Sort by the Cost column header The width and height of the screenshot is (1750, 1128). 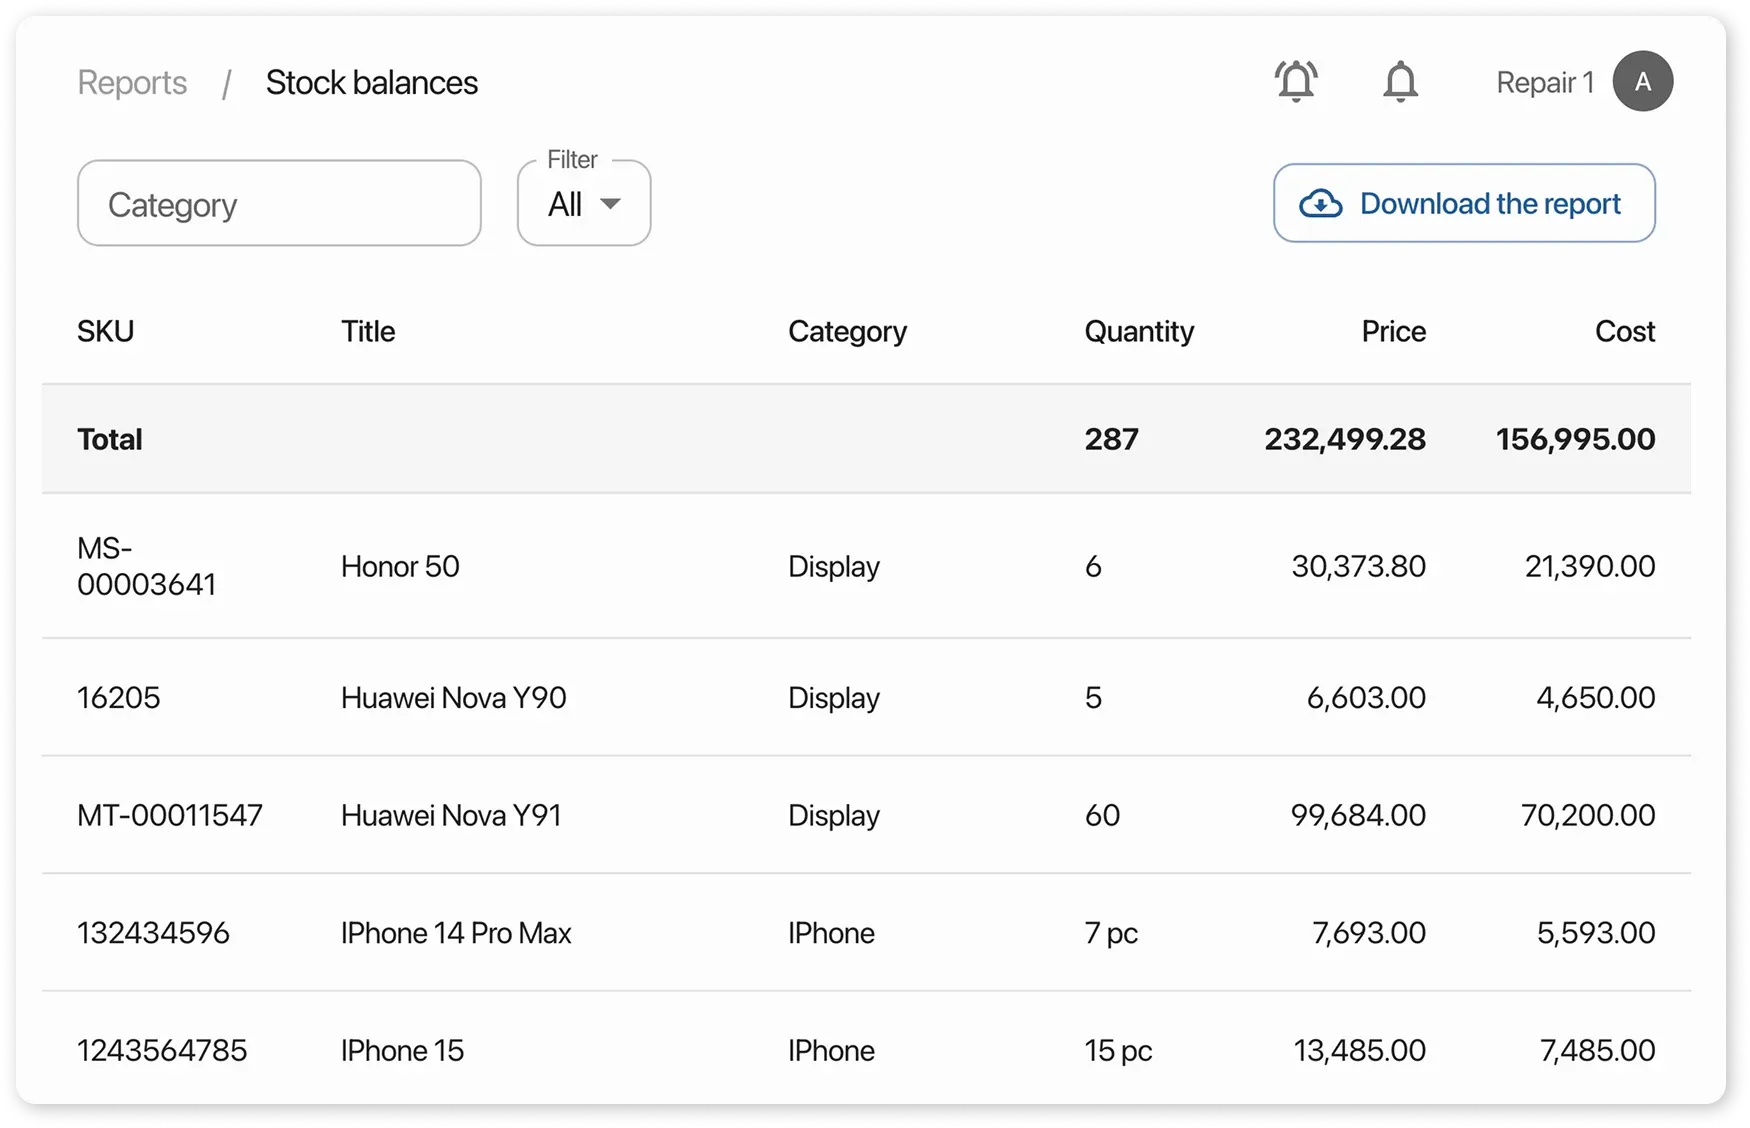tap(1624, 331)
